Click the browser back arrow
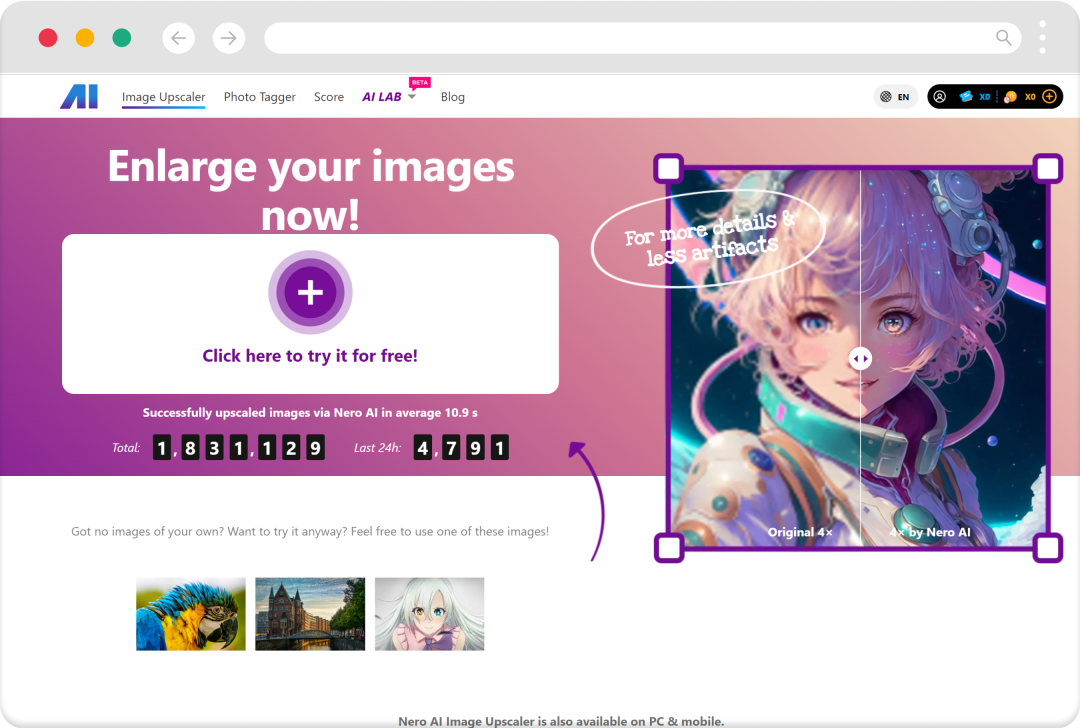The image size is (1080, 728). pos(178,38)
